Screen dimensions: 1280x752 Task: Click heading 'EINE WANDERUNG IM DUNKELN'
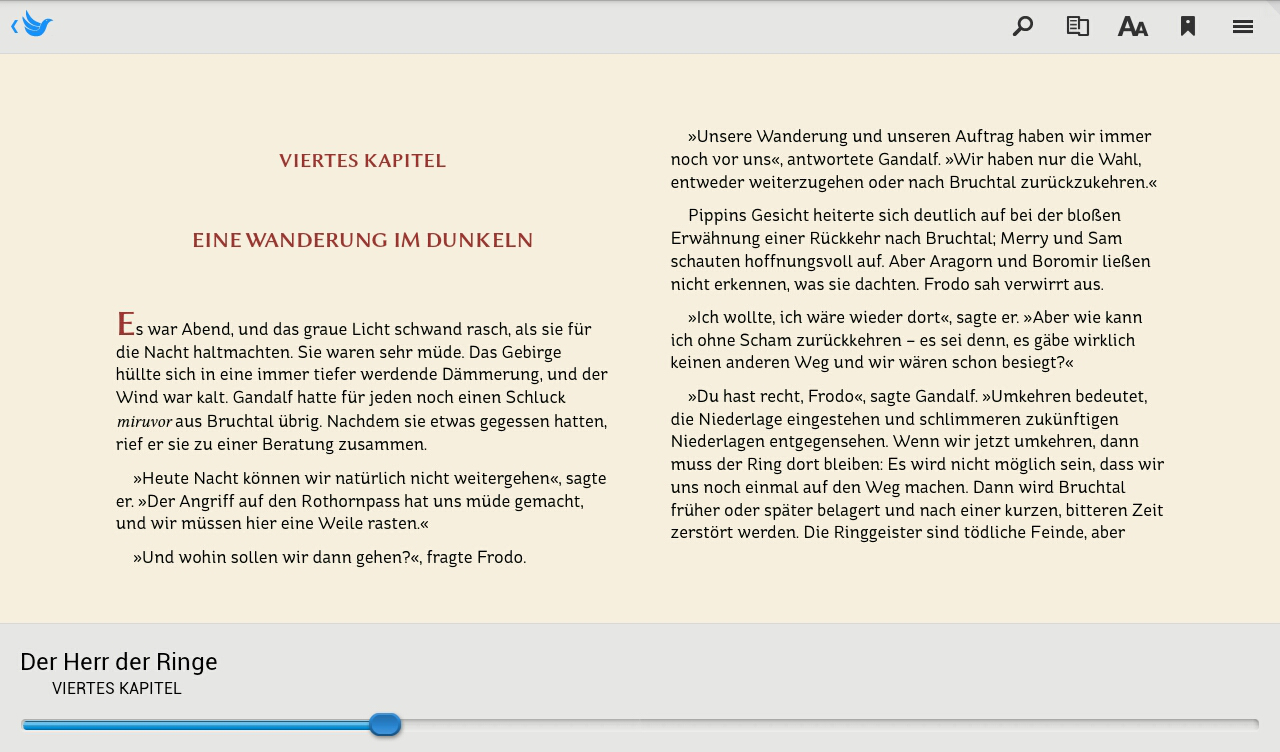tap(362, 241)
